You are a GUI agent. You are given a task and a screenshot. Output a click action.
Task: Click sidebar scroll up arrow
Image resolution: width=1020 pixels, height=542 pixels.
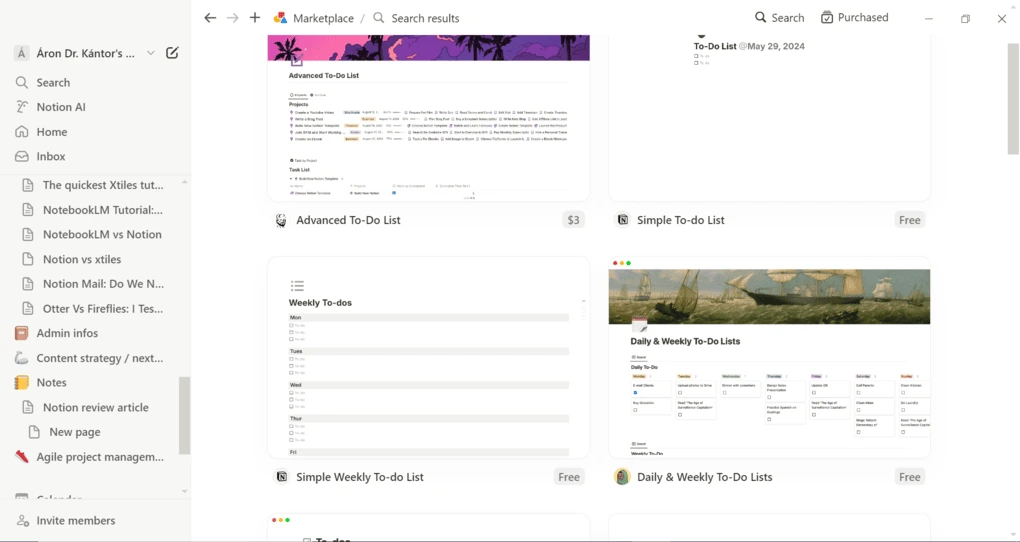pyautogui.click(x=185, y=183)
